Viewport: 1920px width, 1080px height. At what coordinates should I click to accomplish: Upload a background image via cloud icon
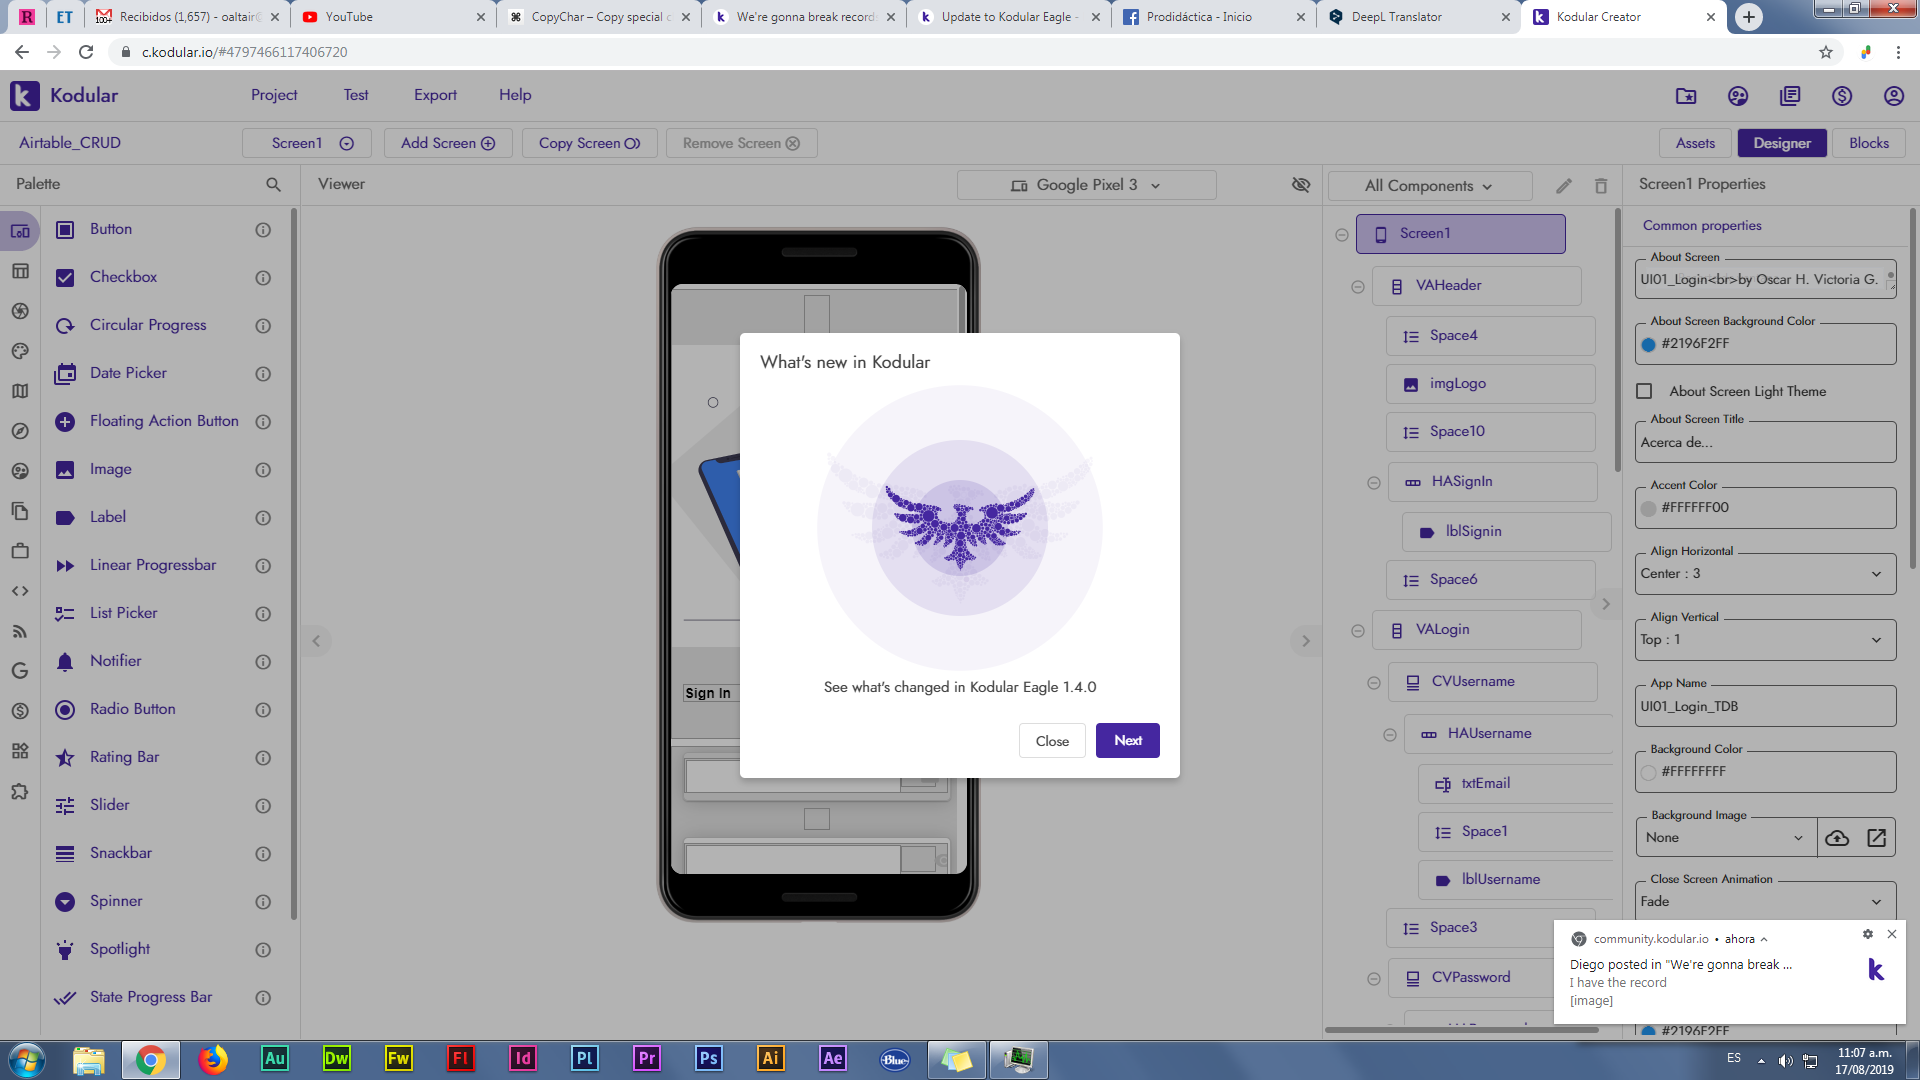click(1837, 838)
